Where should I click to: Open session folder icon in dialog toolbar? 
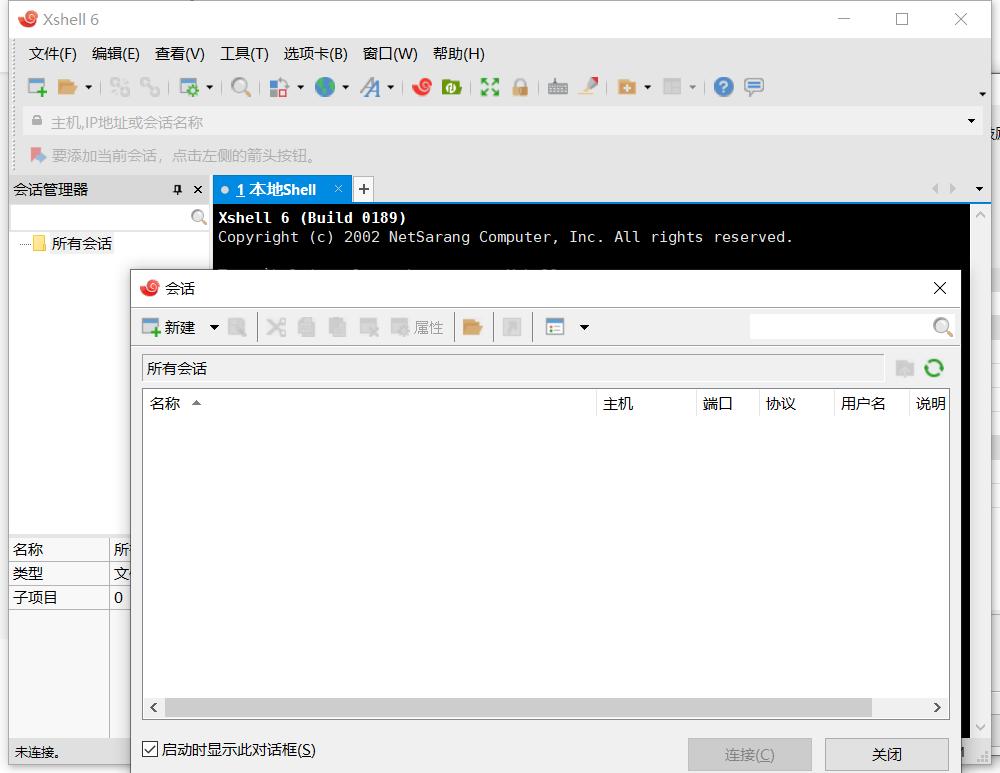(473, 327)
